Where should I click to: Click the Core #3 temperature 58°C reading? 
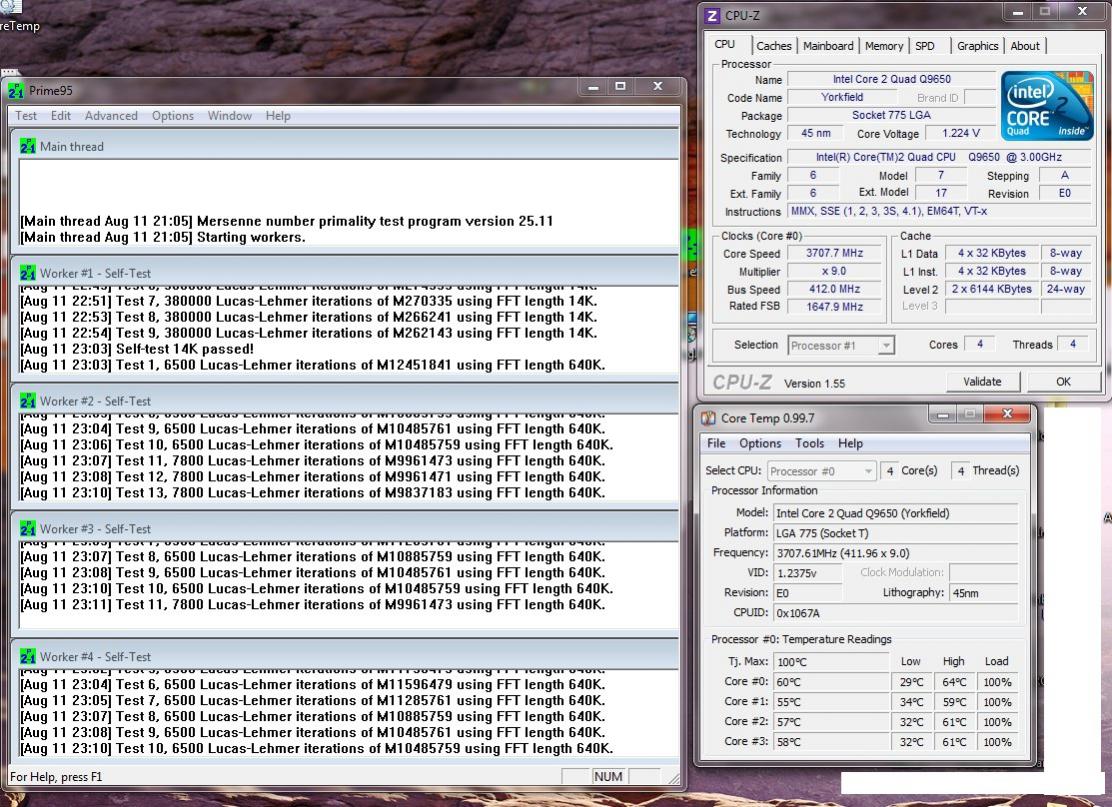830,742
